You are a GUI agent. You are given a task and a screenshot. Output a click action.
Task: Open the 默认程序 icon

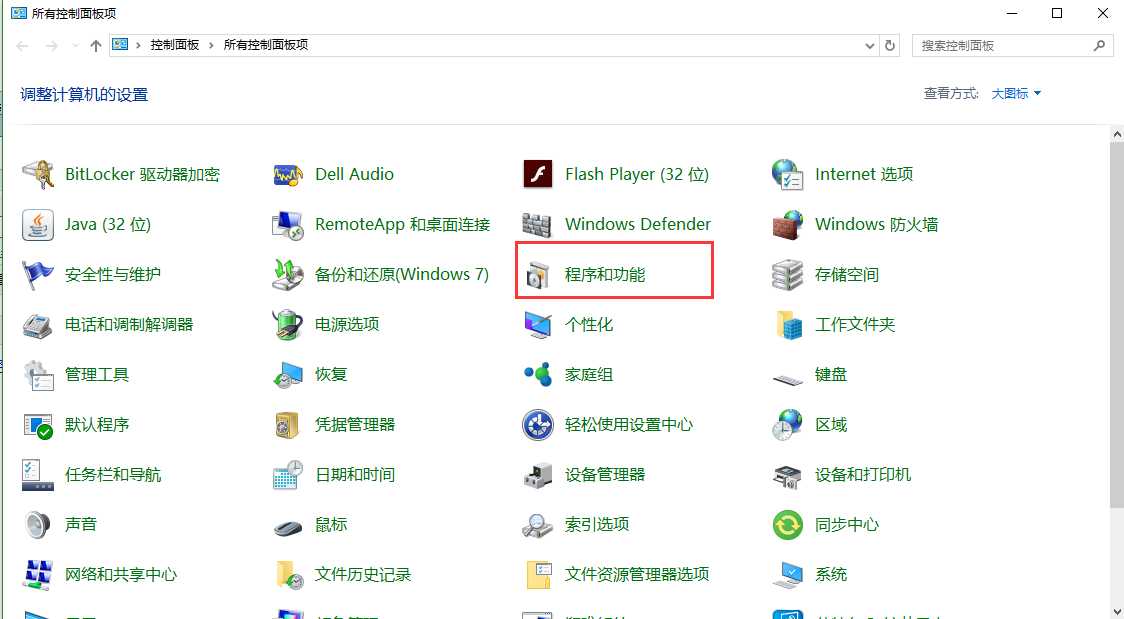pos(38,425)
